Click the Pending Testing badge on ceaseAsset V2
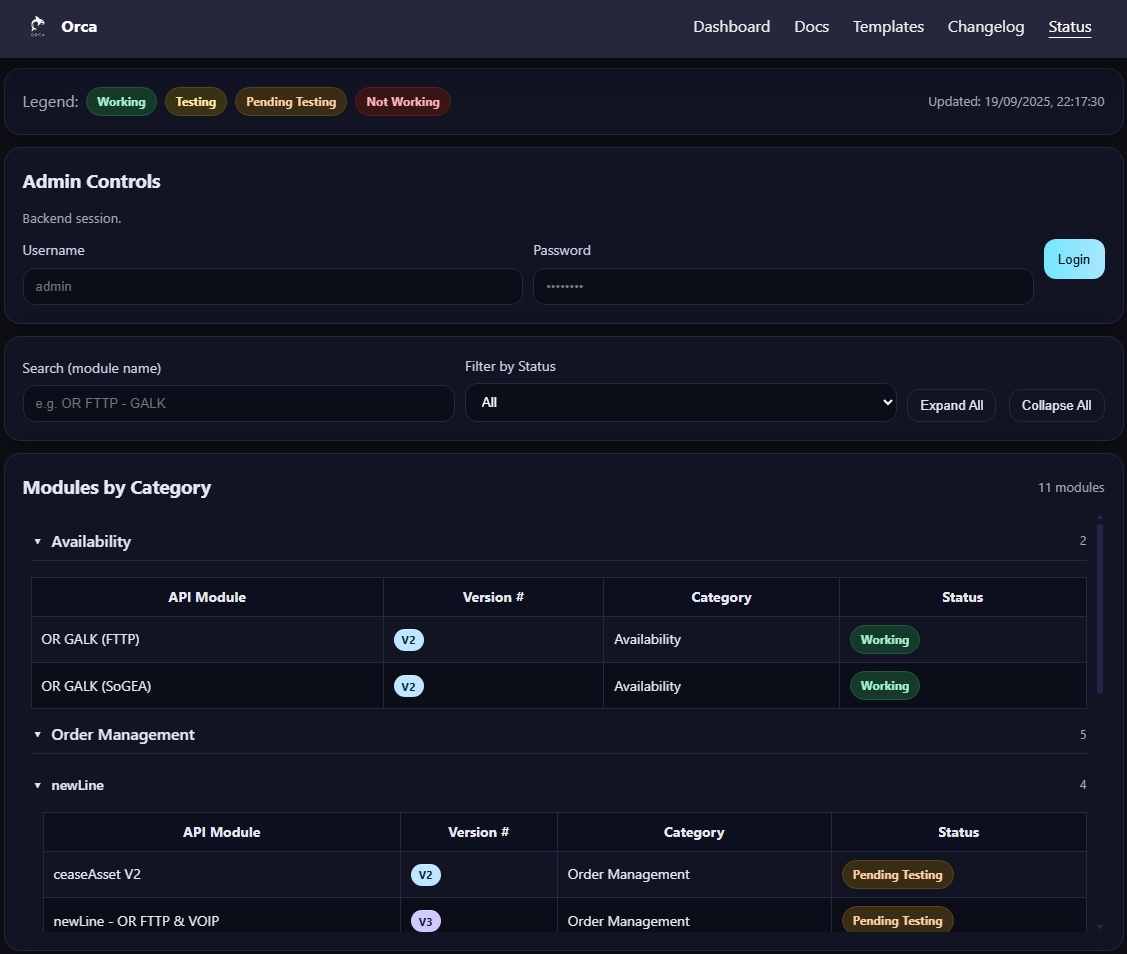1127x954 pixels. coord(897,873)
